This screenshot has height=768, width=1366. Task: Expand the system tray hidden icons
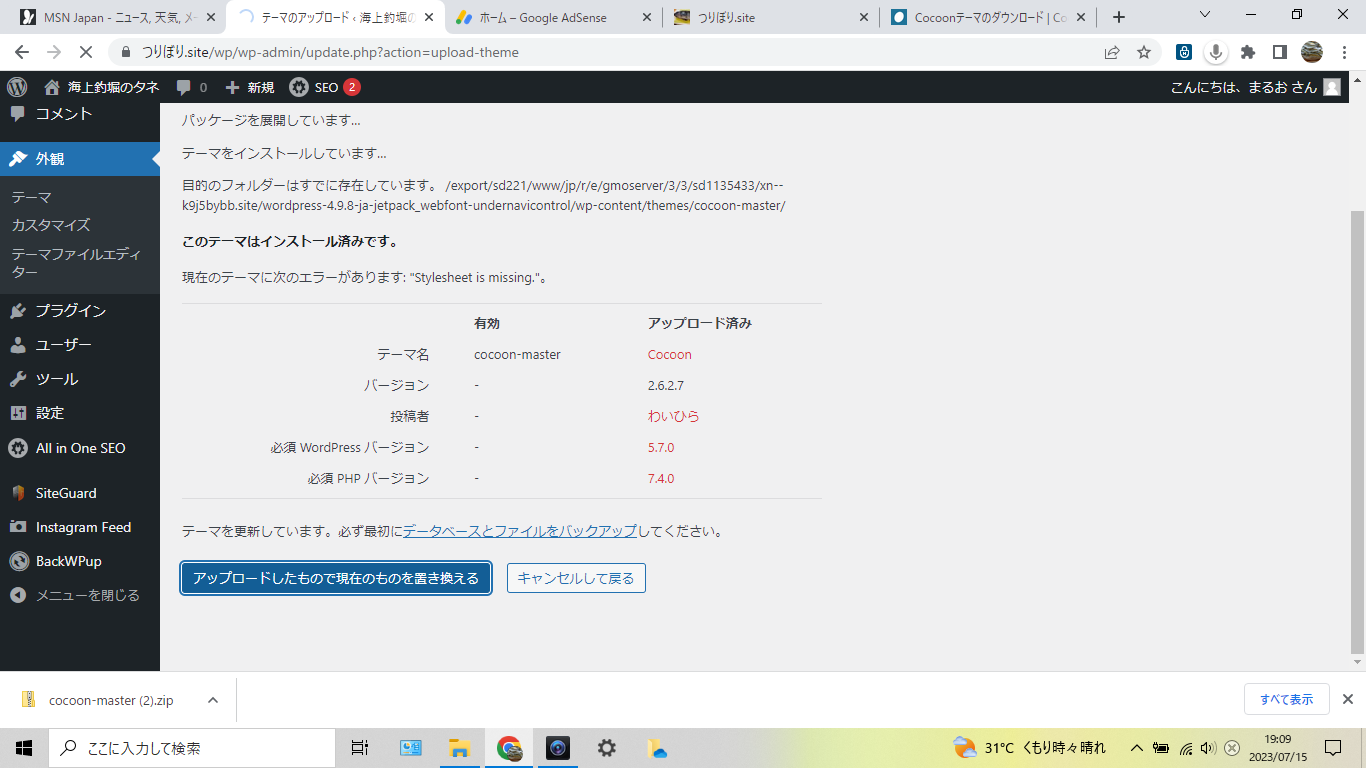[1136, 748]
